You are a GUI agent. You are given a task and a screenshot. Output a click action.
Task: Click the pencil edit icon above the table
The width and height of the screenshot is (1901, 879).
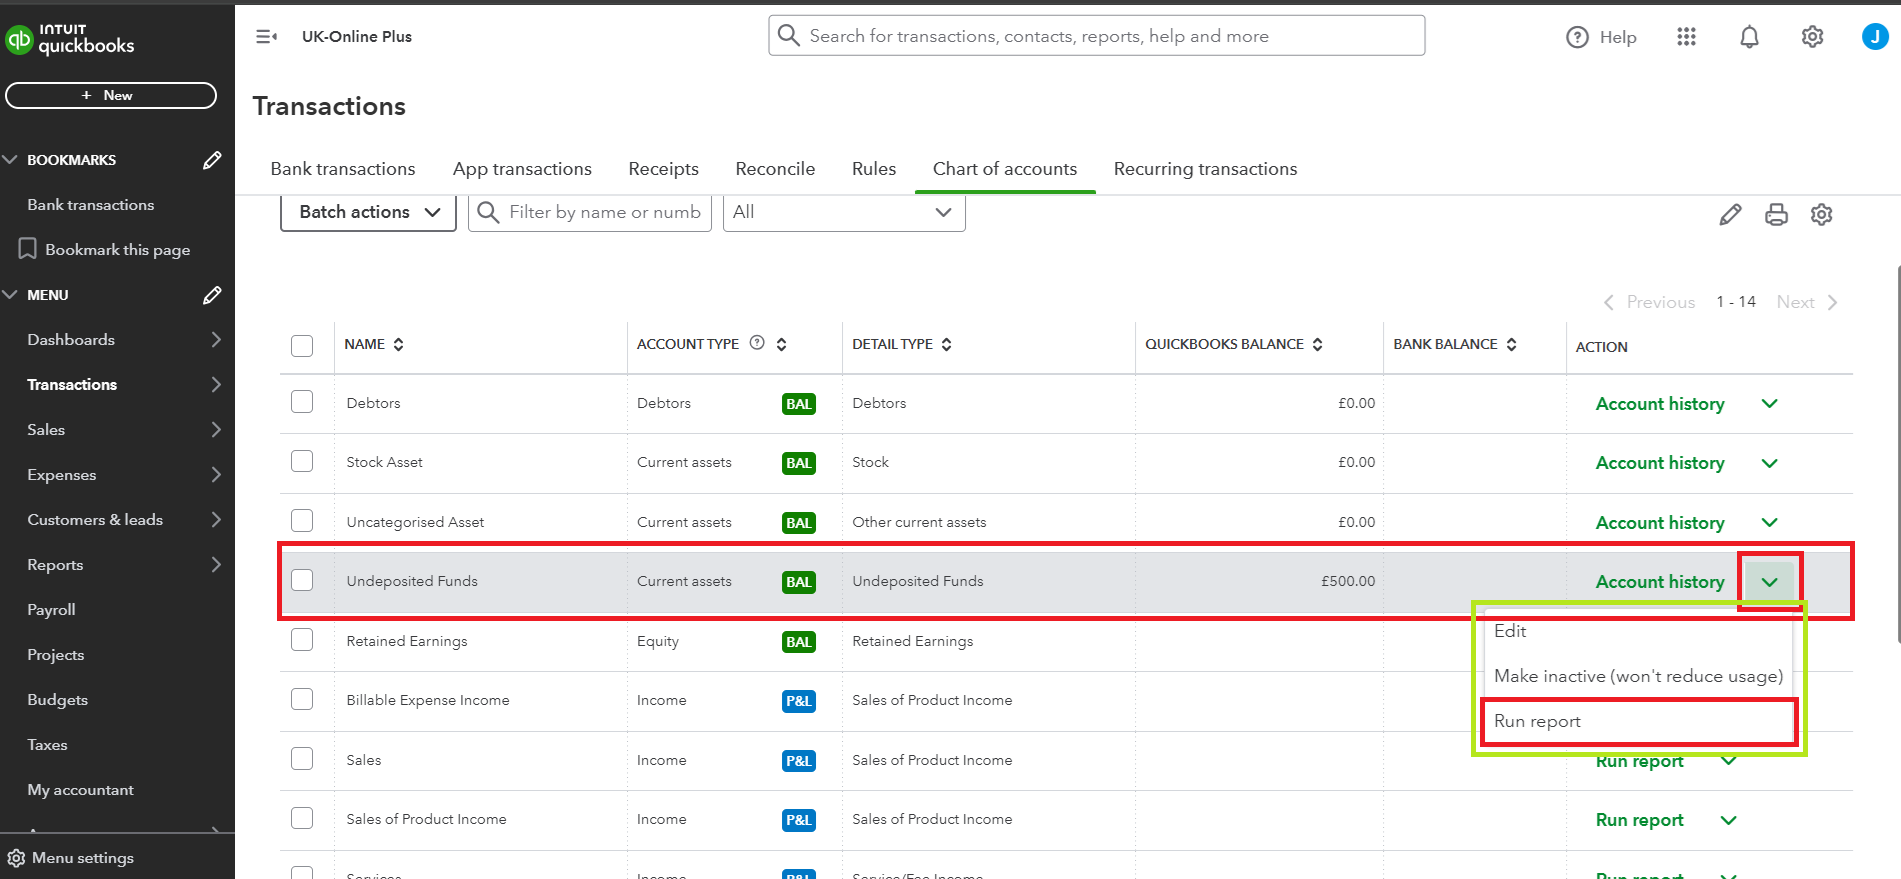tap(1730, 215)
